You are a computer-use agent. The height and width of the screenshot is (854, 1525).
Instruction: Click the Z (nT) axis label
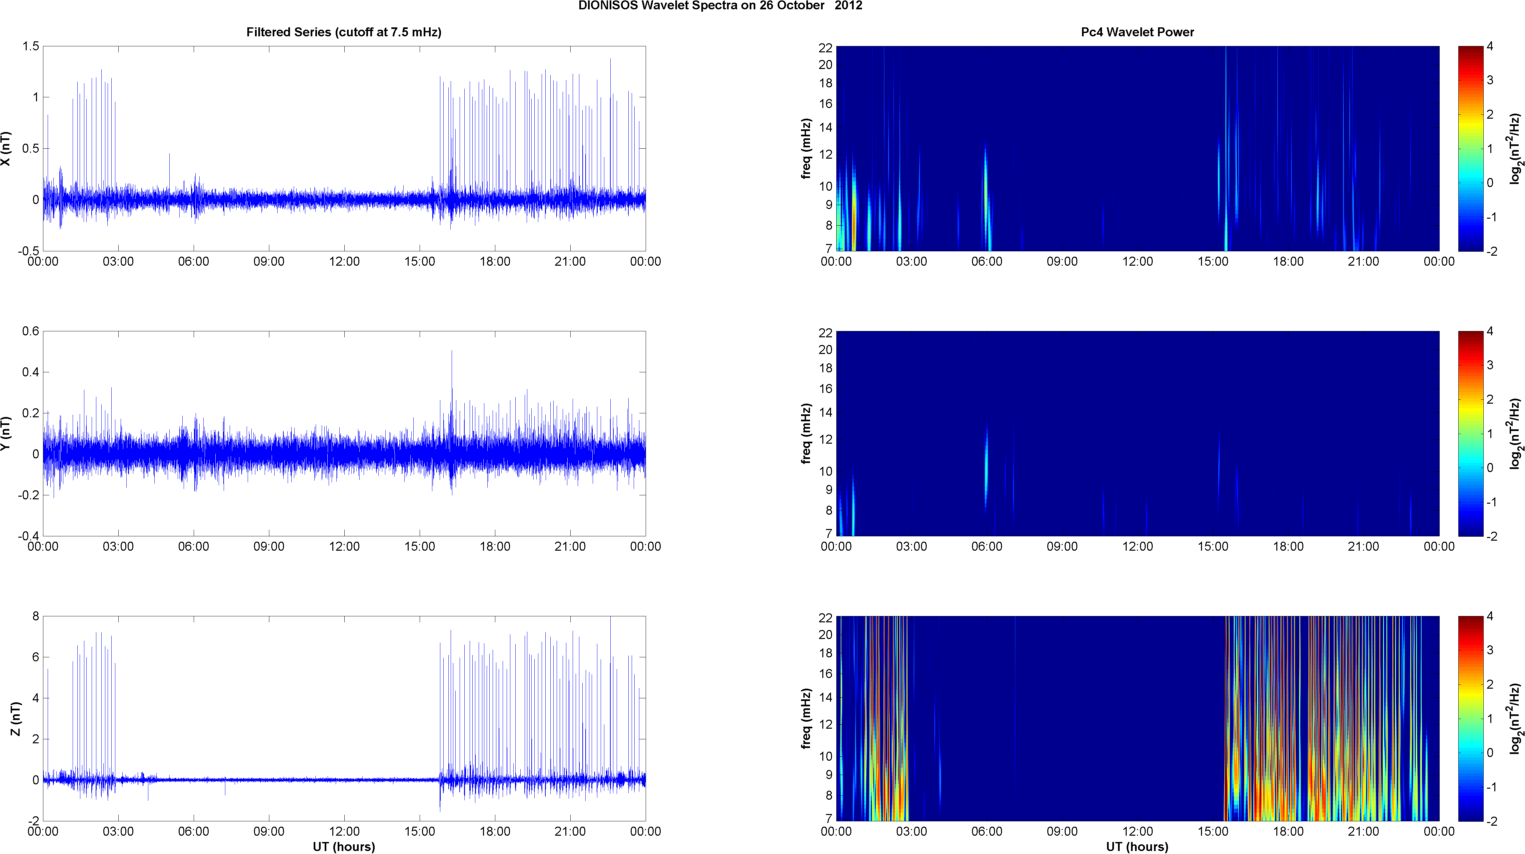coord(15,719)
